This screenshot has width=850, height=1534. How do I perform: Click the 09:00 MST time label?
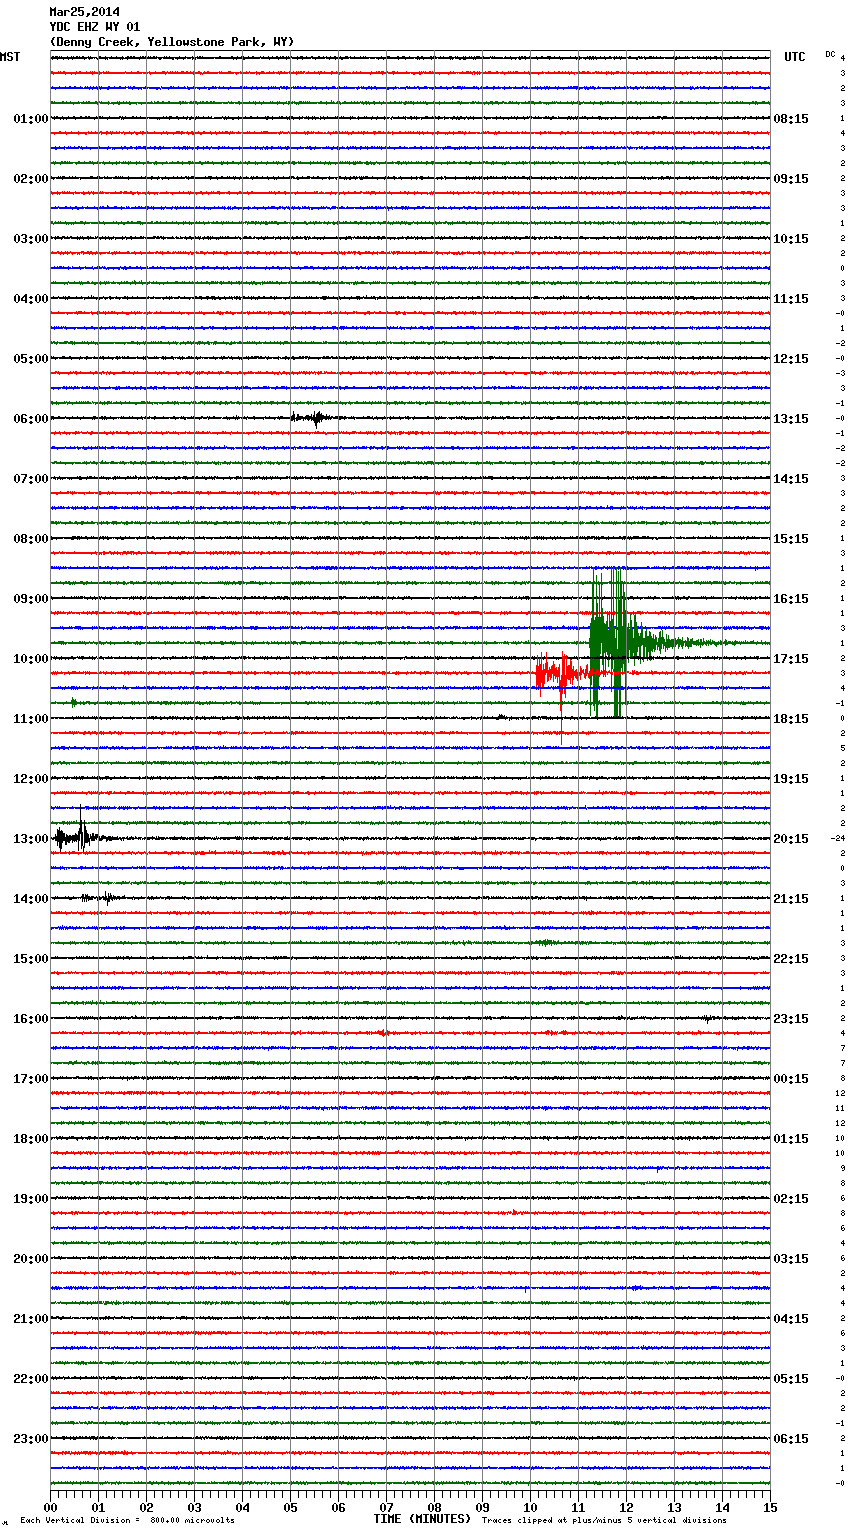(30, 599)
